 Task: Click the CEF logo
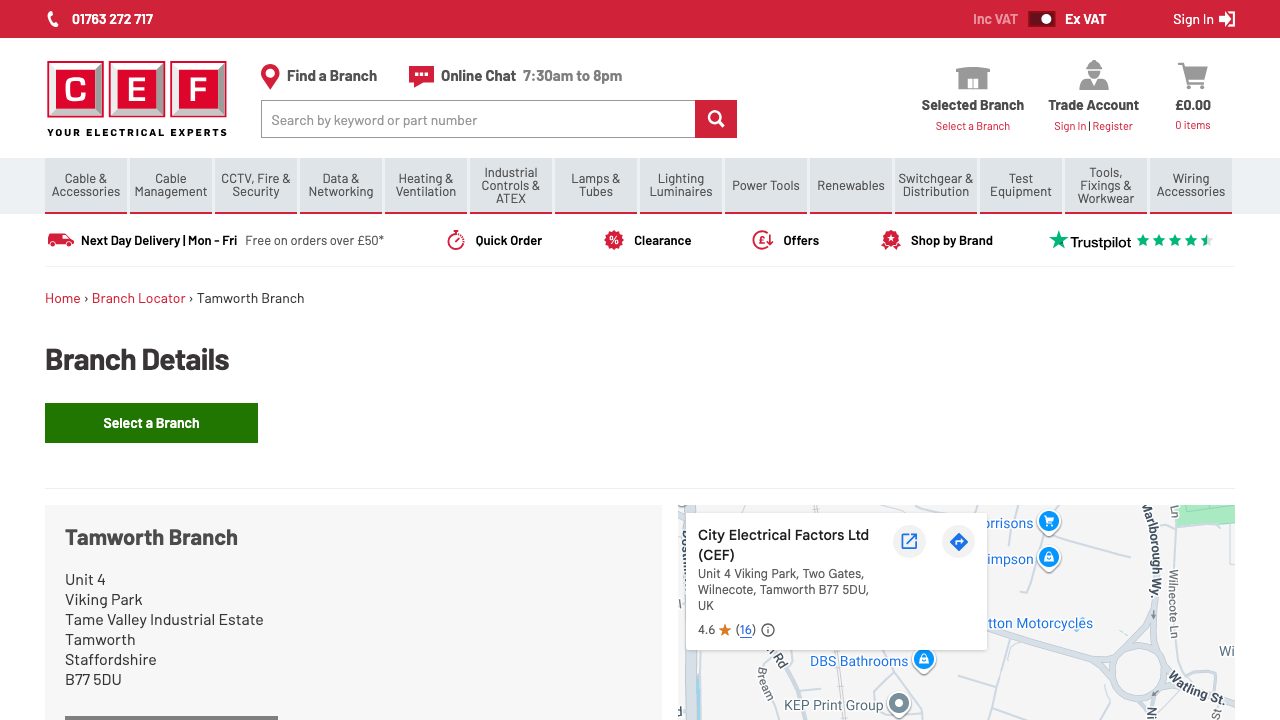(137, 99)
